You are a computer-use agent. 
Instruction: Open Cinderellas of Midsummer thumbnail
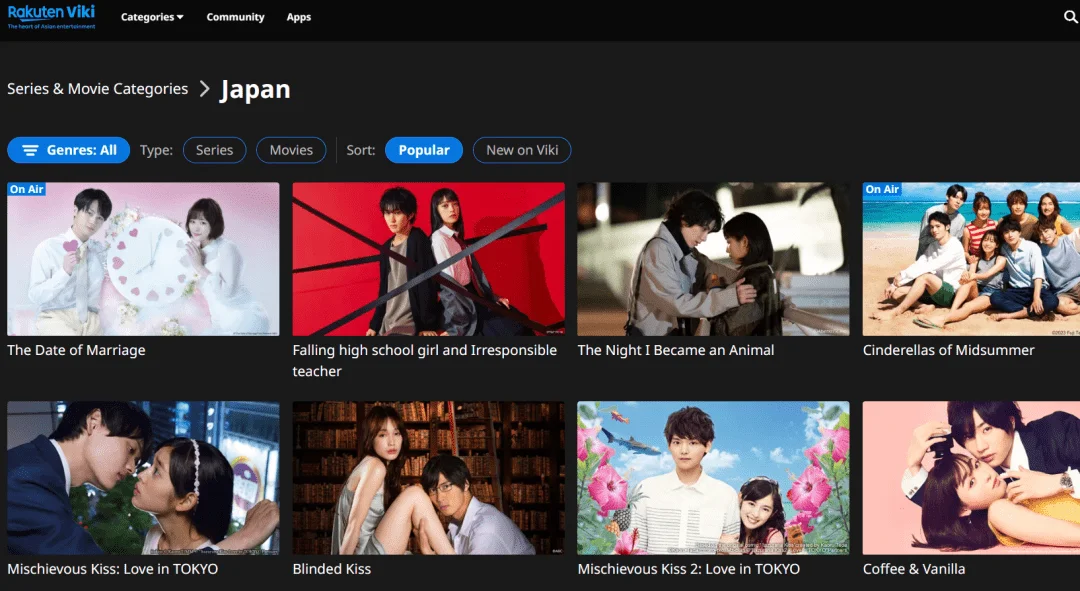pos(971,259)
